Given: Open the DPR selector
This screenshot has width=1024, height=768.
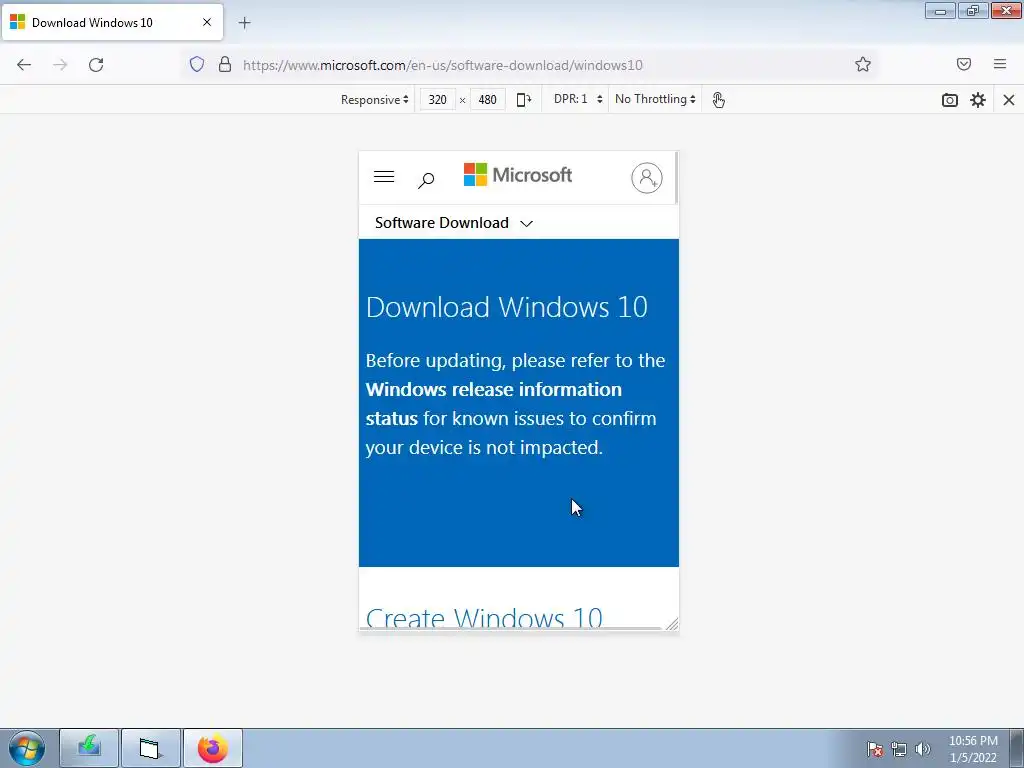Looking at the screenshot, I should 578,99.
